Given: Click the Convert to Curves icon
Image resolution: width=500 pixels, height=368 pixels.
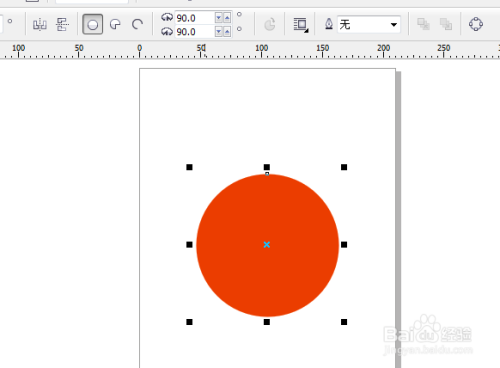Looking at the screenshot, I should (x=476, y=24).
